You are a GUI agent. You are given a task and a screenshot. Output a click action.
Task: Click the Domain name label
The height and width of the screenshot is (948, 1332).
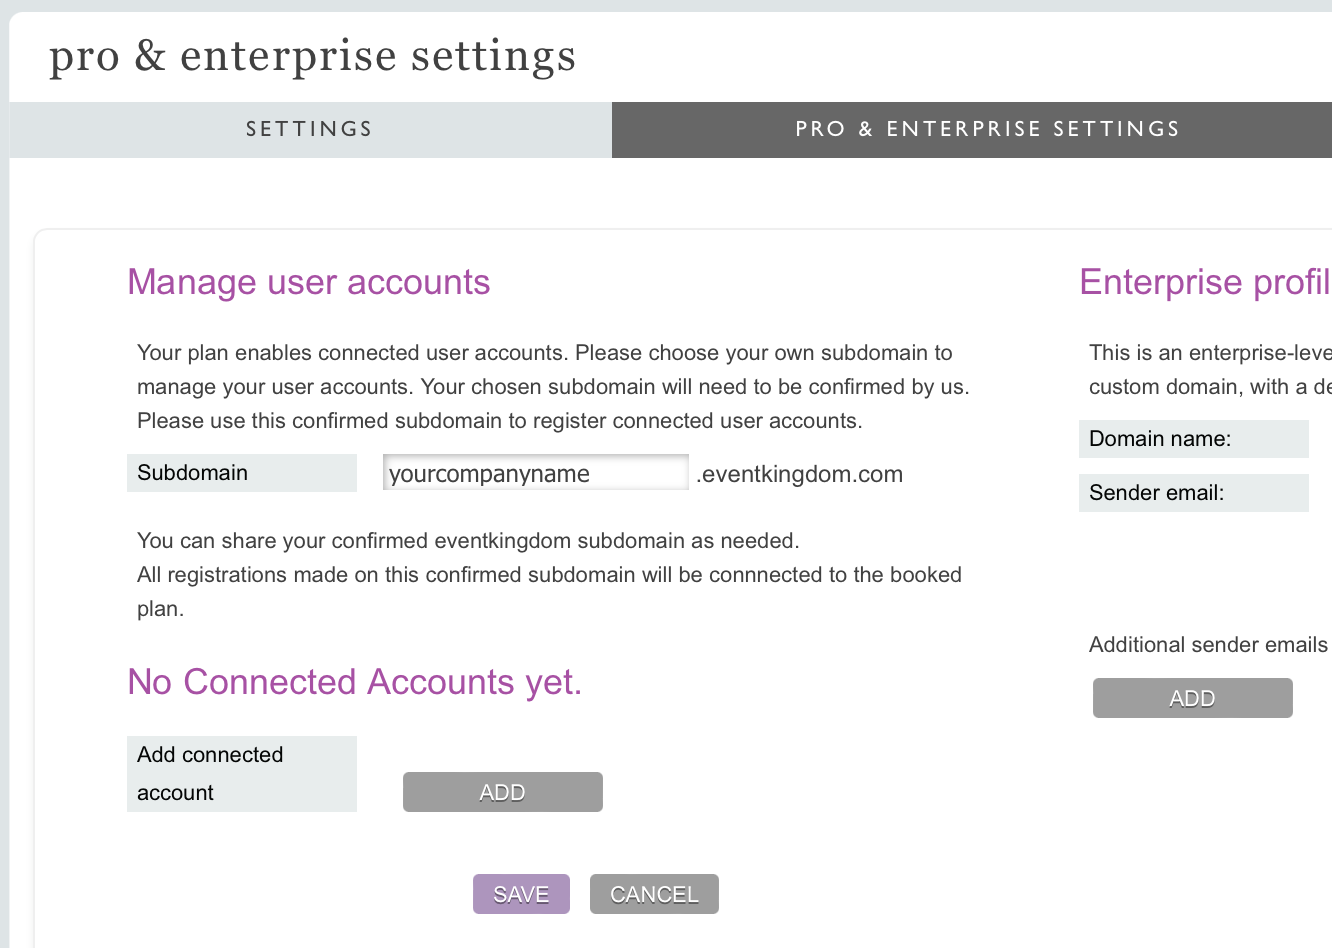pos(1160,439)
